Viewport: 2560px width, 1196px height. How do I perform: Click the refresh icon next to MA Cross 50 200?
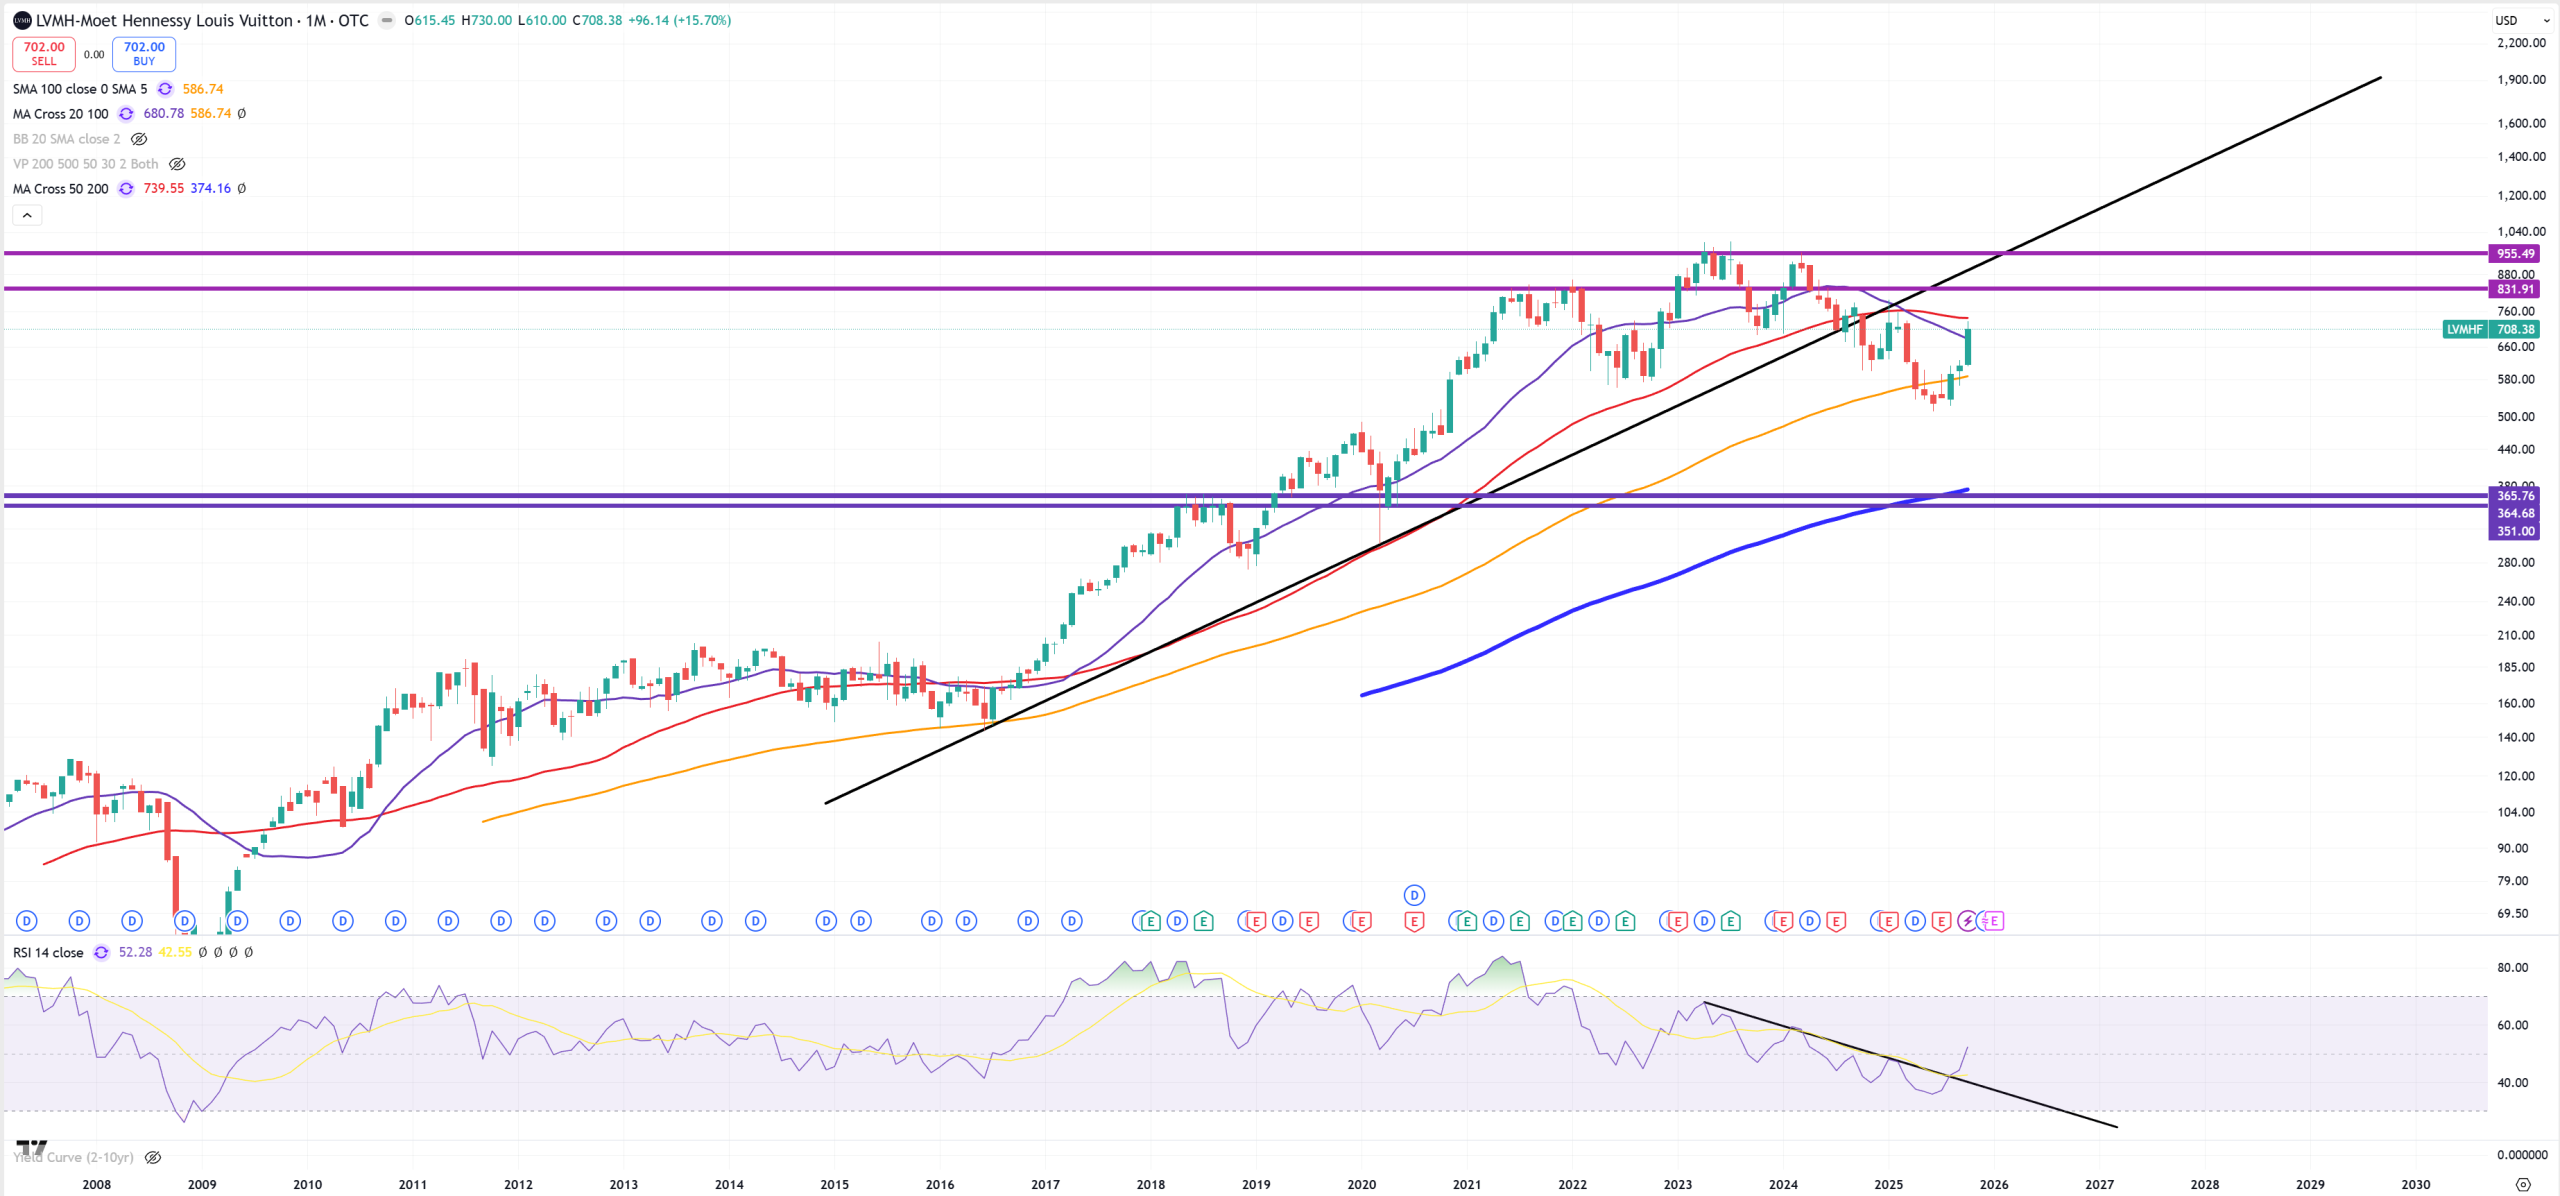pos(126,189)
